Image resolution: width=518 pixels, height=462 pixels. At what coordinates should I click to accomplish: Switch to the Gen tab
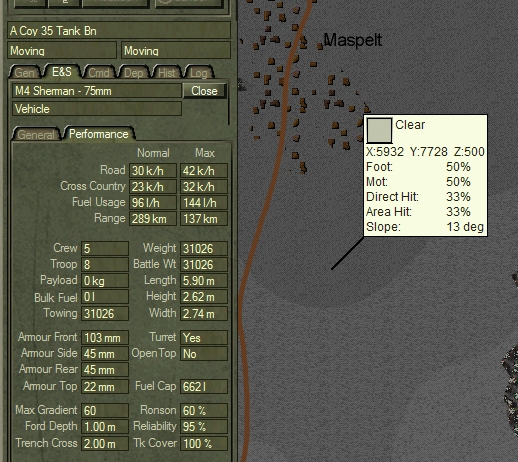click(x=25, y=72)
